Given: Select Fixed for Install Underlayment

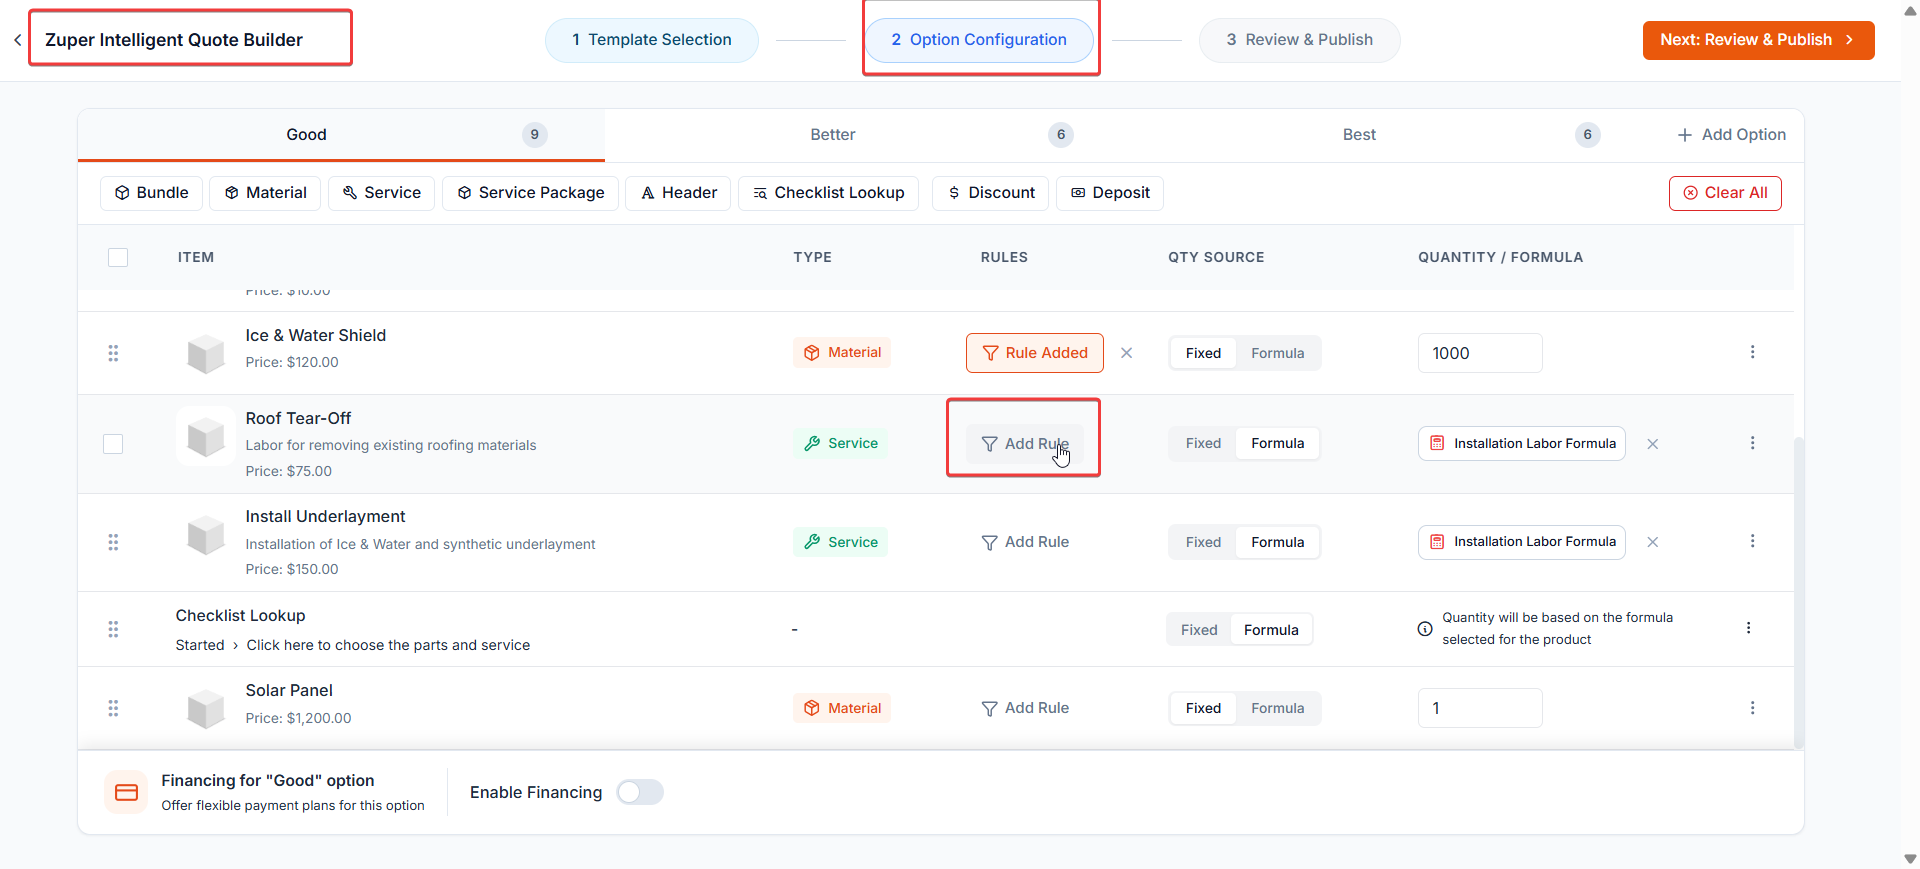Looking at the screenshot, I should pyautogui.click(x=1203, y=542).
